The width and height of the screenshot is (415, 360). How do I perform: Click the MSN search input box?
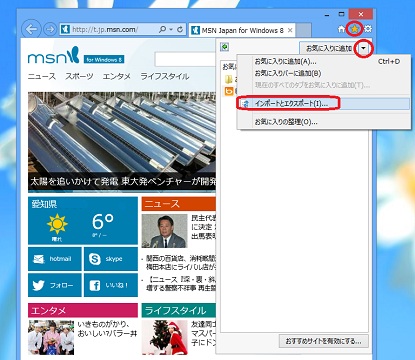(185, 60)
